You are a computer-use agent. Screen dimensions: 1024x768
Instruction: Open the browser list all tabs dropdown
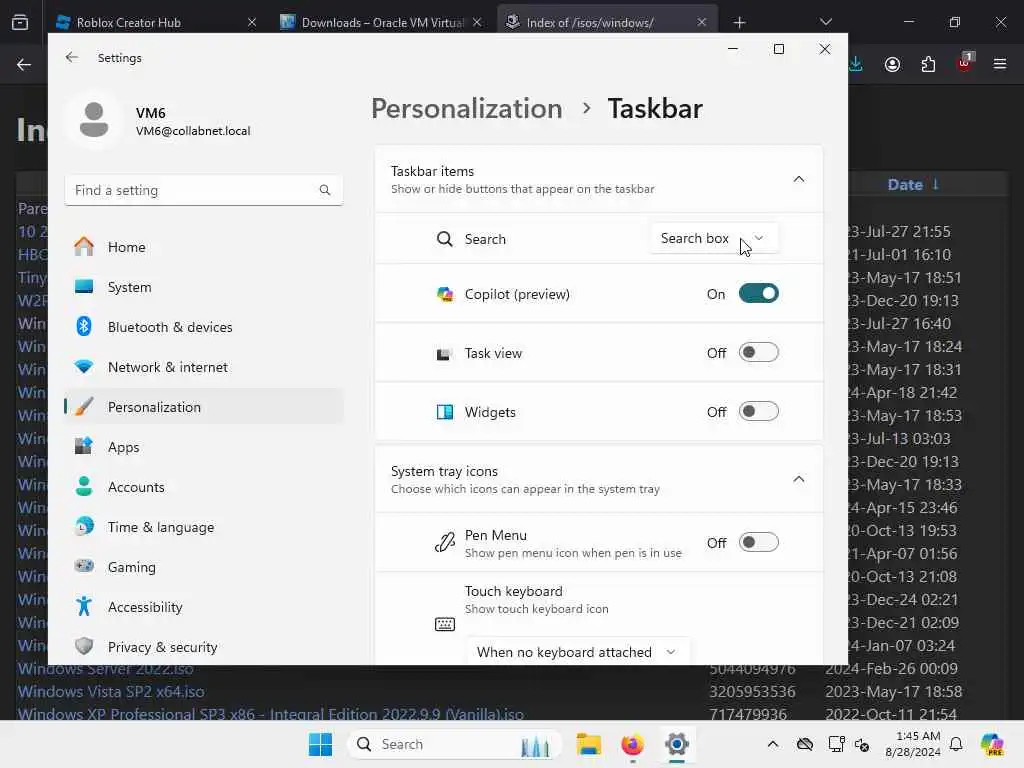(x=825, y=22)
